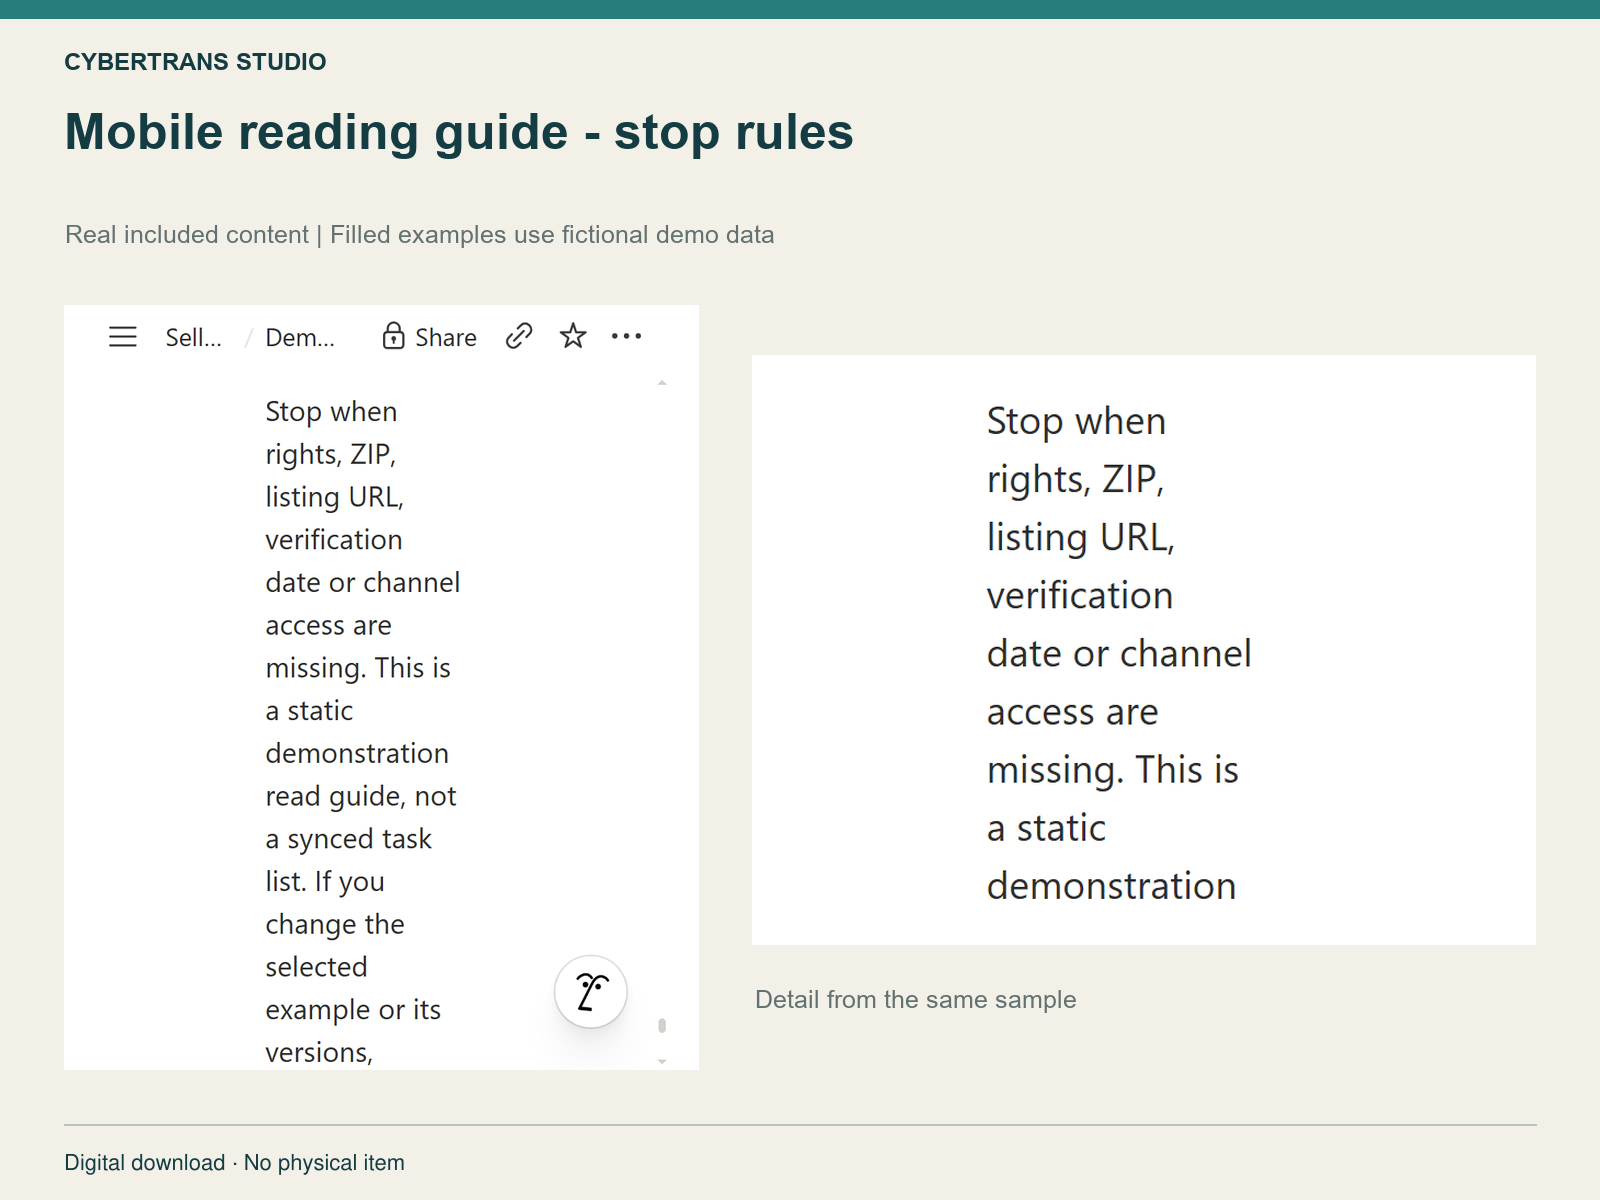Image resolution: width=1600 pixels, height=1200 pixels.
Task: Click 'example or its' line in note
Action: (x=353, y=1011)
